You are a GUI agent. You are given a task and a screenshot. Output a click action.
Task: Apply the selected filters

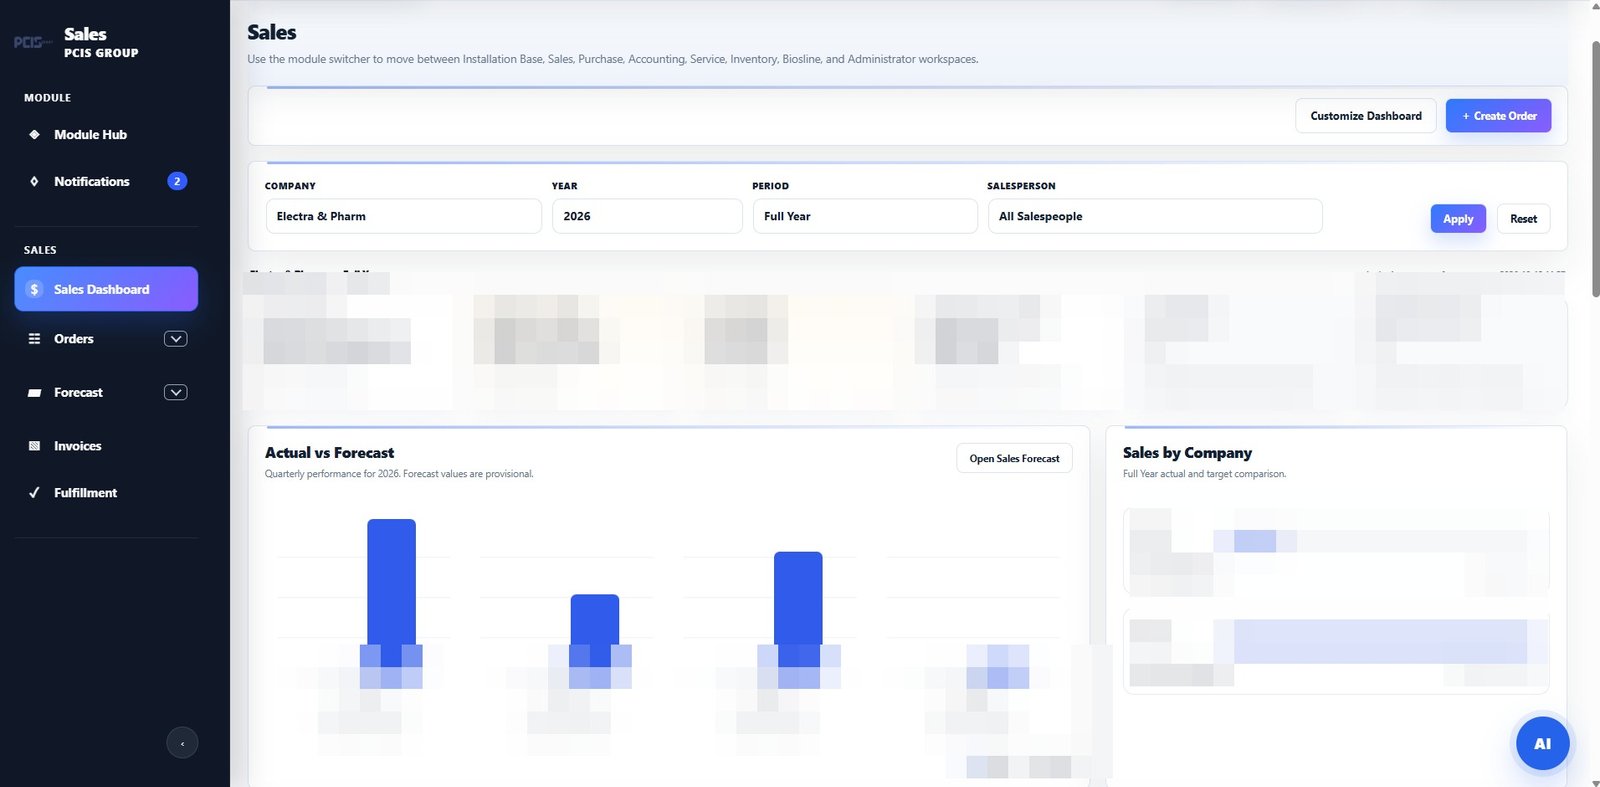[x=1458, y=219]
